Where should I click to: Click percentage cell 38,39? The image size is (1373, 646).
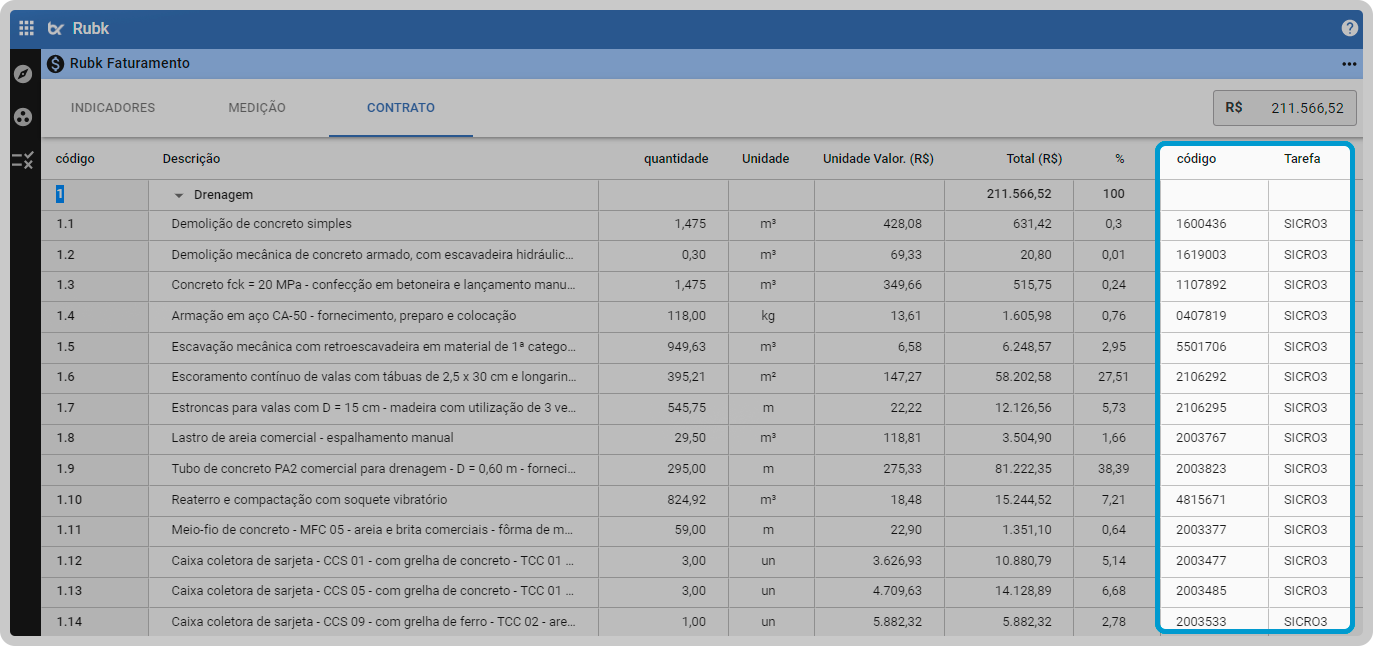(x=1113, y=470)
